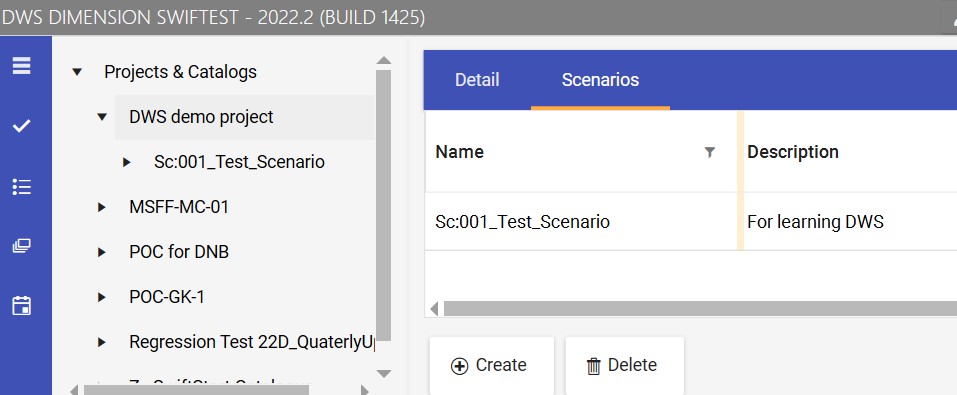The image size is (957, 395).
Task: Open the bulleted list icon in sidebar
Action: point(21,187)
